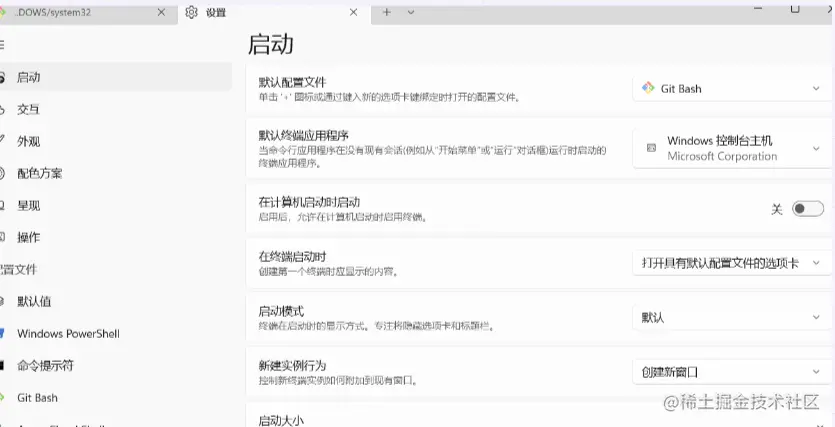This screenshot has height=427, width=835.
Task: Close the DOWS/system32 tab
Action: pyautogui.click(x=161, y=12)
